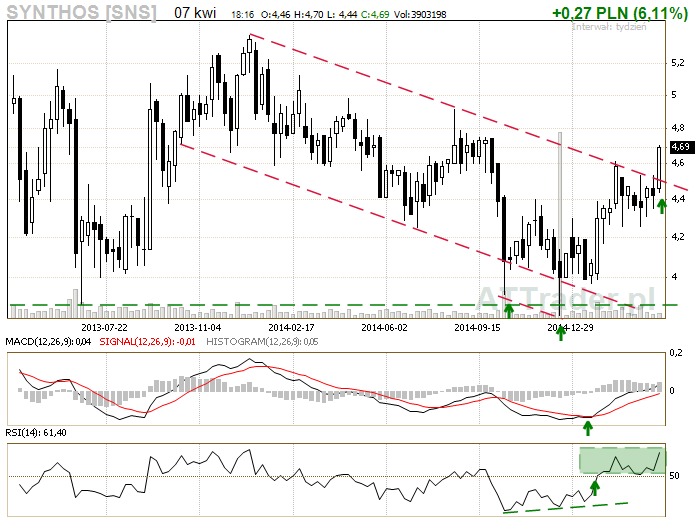Click the volume readout Vol:3903198
Viewport: 700px width, 522px height.
(x=420, y=15)
